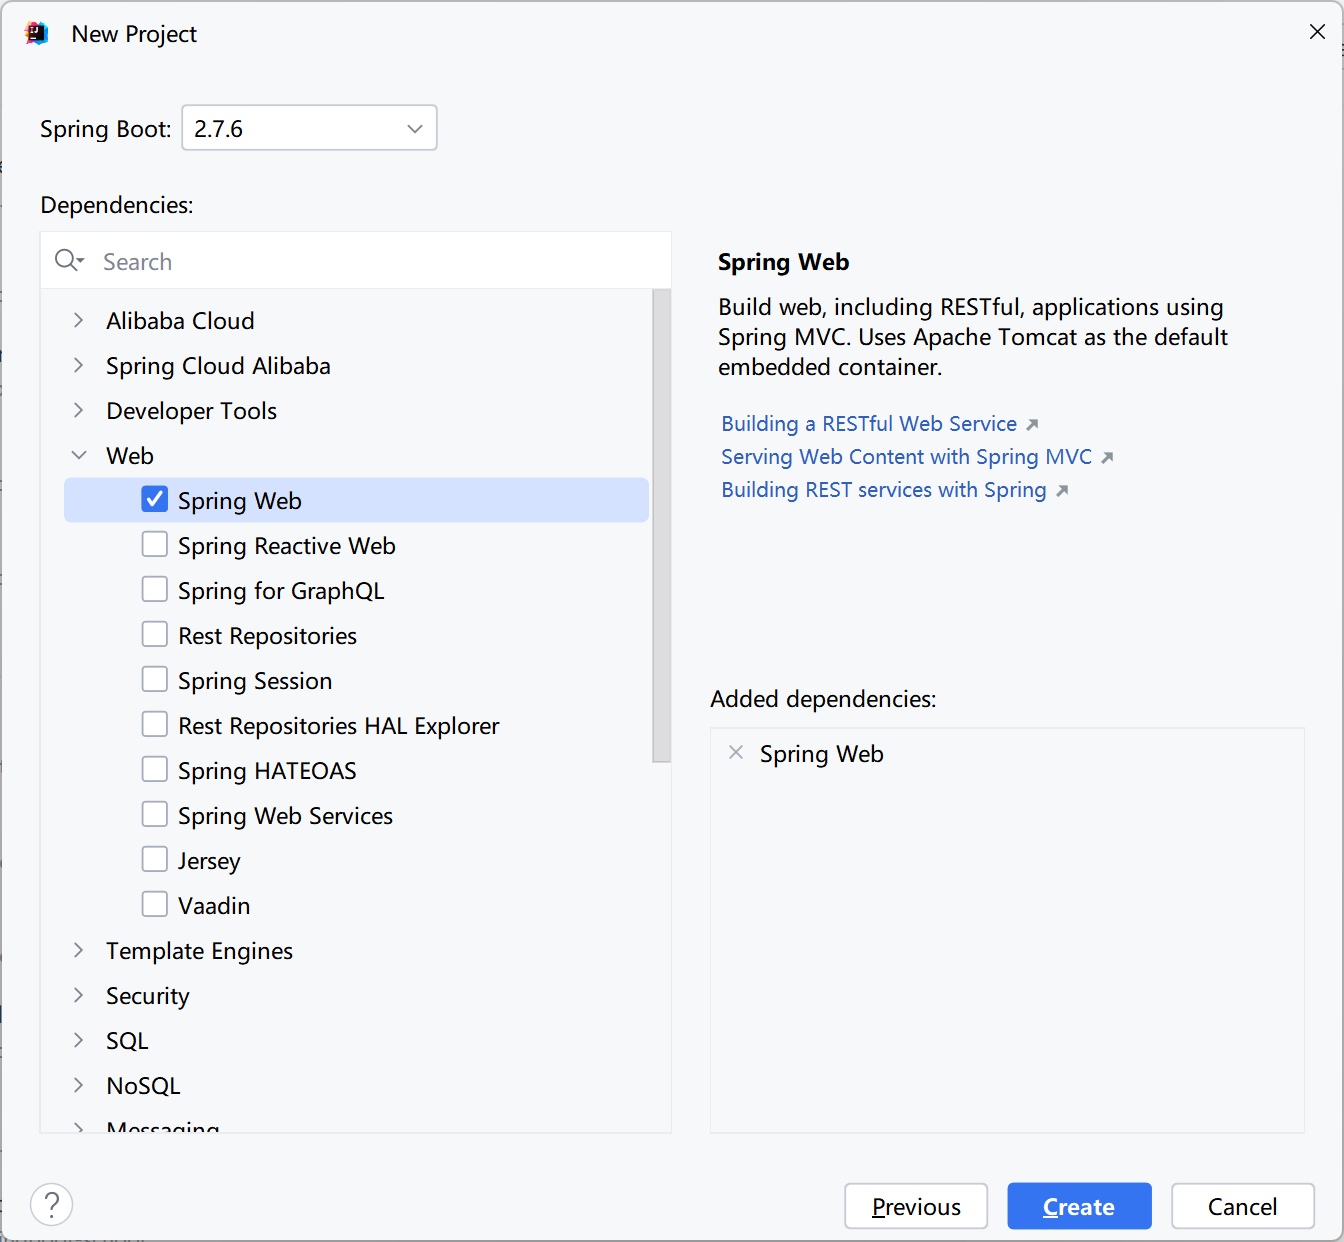This screenshot has height=1242, width=1344.
Task: Click the IntelliJ IDEA logo icon
Action: (x=37, y=33)
